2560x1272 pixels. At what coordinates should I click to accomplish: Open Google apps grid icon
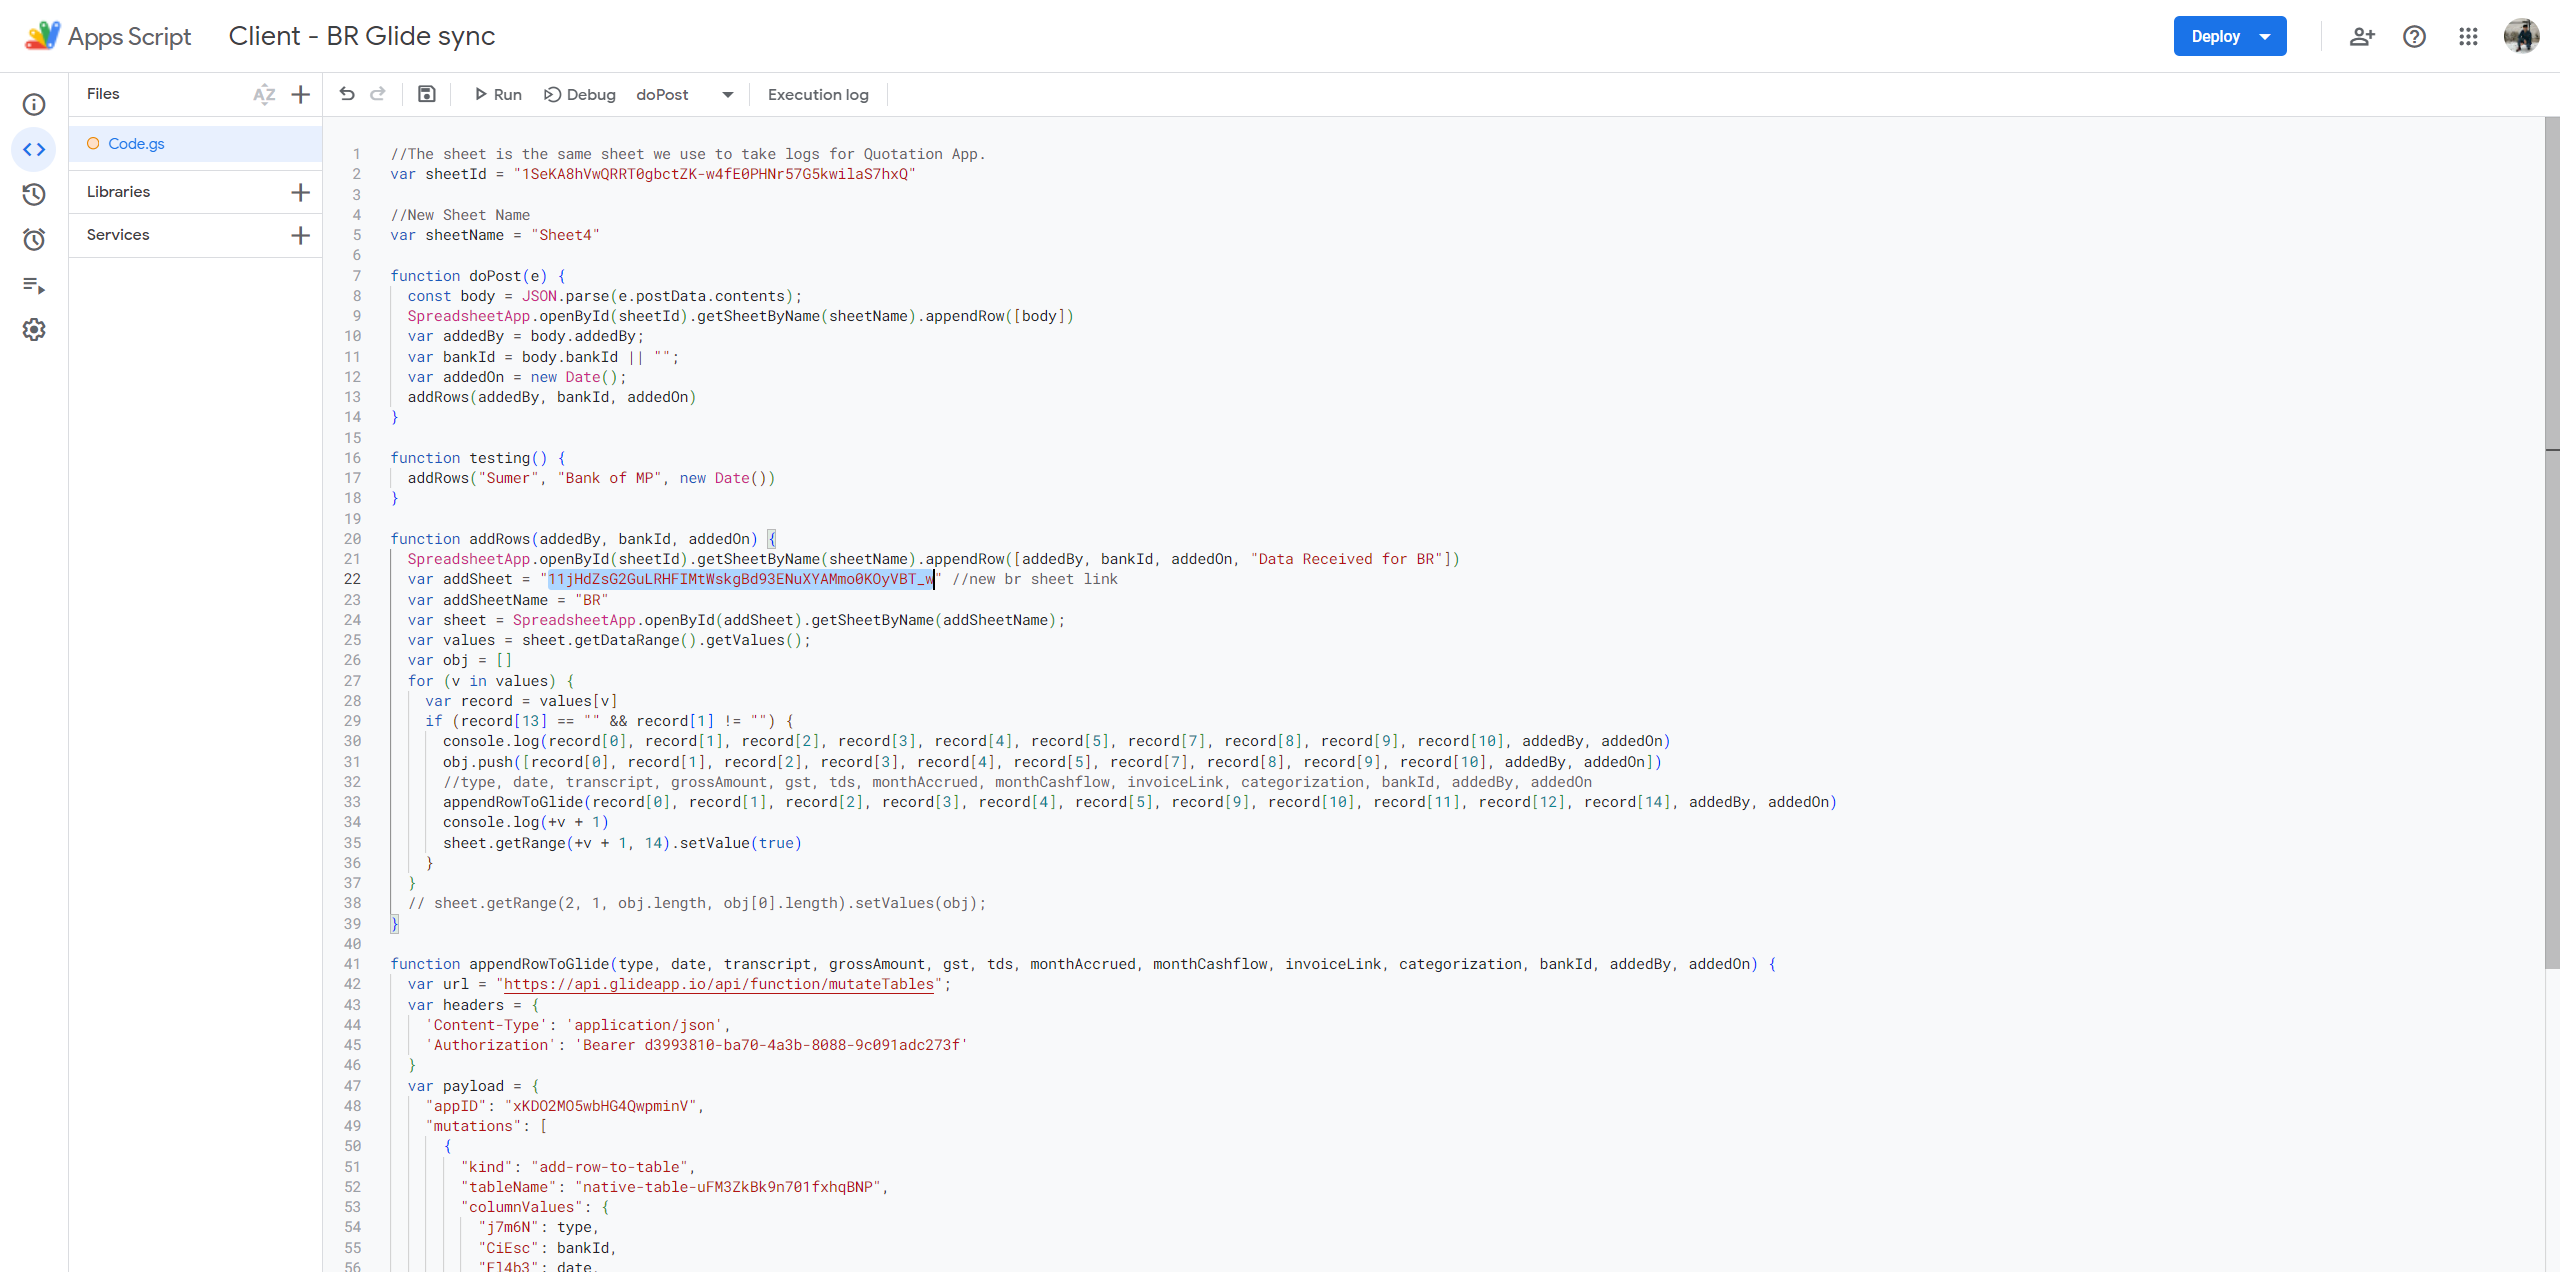tap(2468, 36)
